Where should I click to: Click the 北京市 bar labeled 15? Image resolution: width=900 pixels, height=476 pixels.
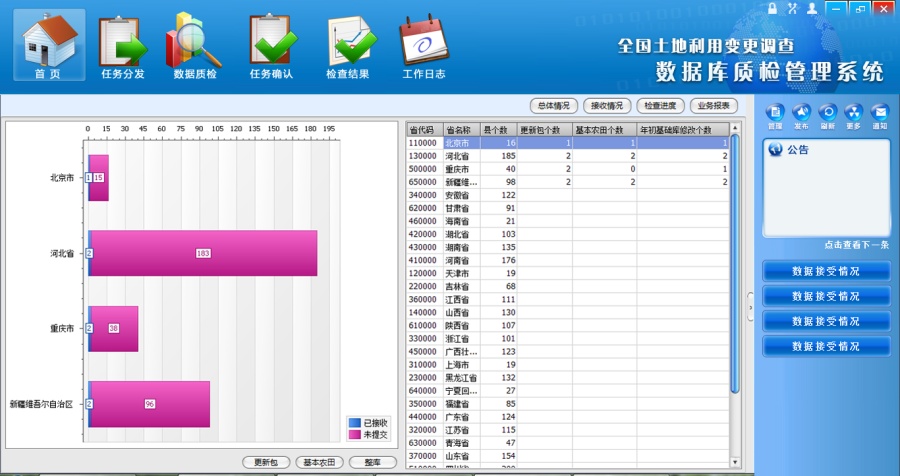[99, 178]
